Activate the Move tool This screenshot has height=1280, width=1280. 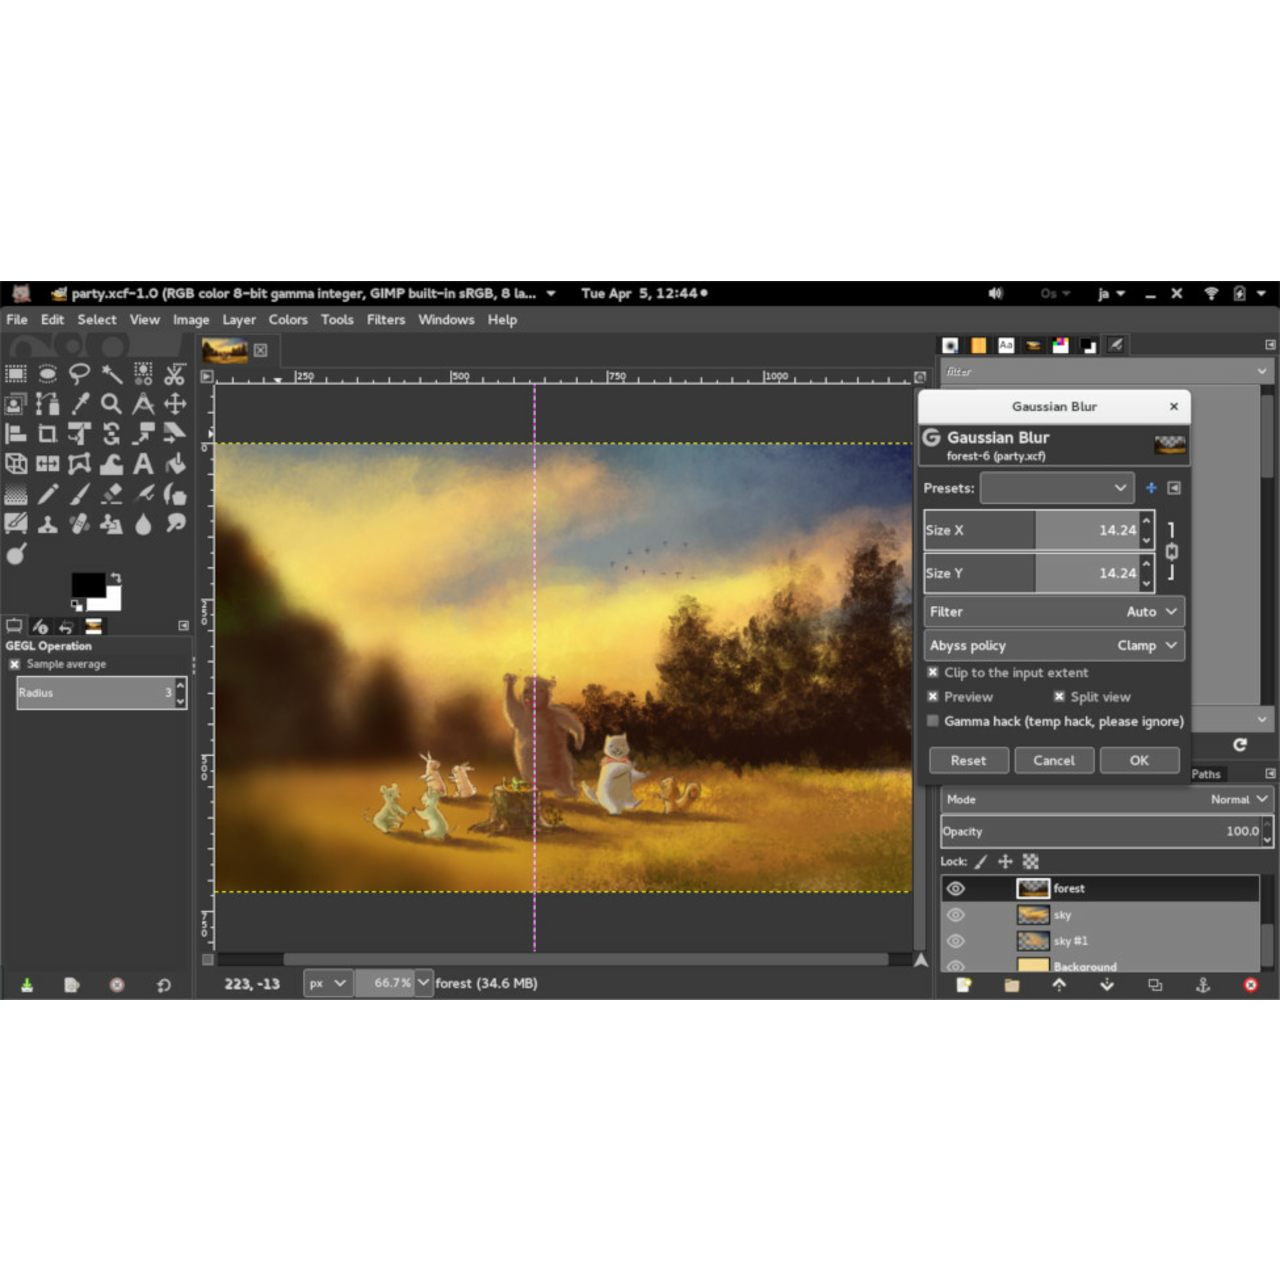(x=177, y=404)
